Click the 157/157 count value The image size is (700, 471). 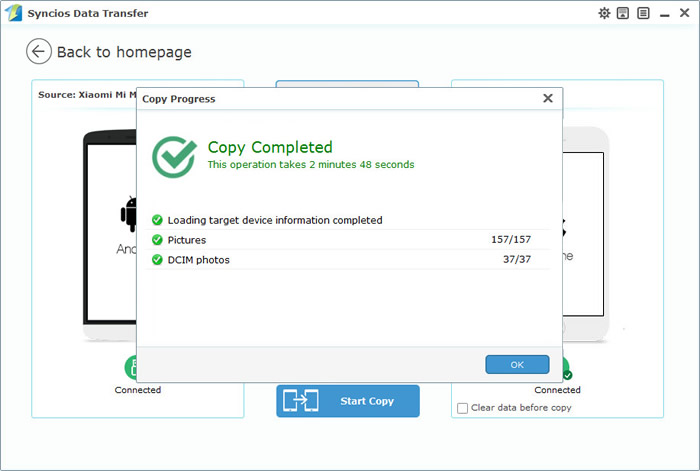(x=511, y=239)
